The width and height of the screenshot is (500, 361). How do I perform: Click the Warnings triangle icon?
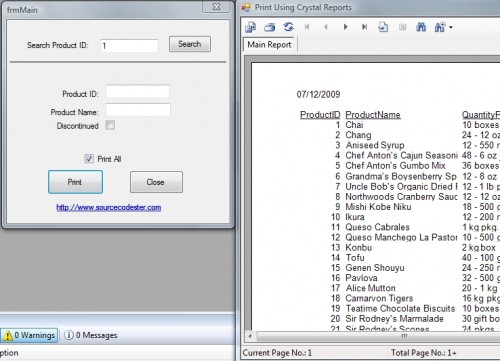[8, 335]
